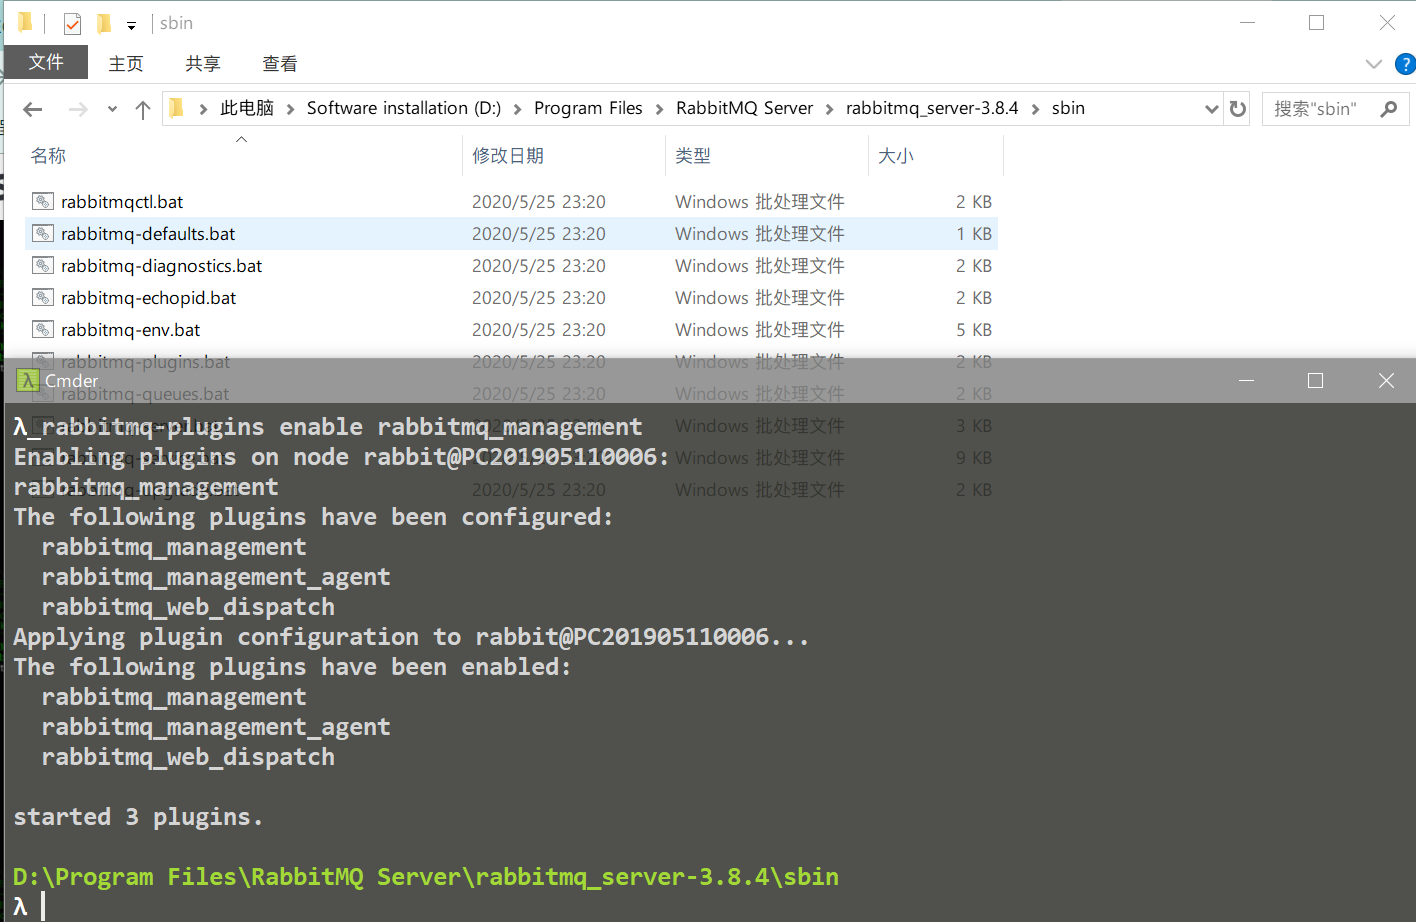Open recent locations dropdown arrow
The width and height of the screenshot is (1416, 922).
coord(112,109)
